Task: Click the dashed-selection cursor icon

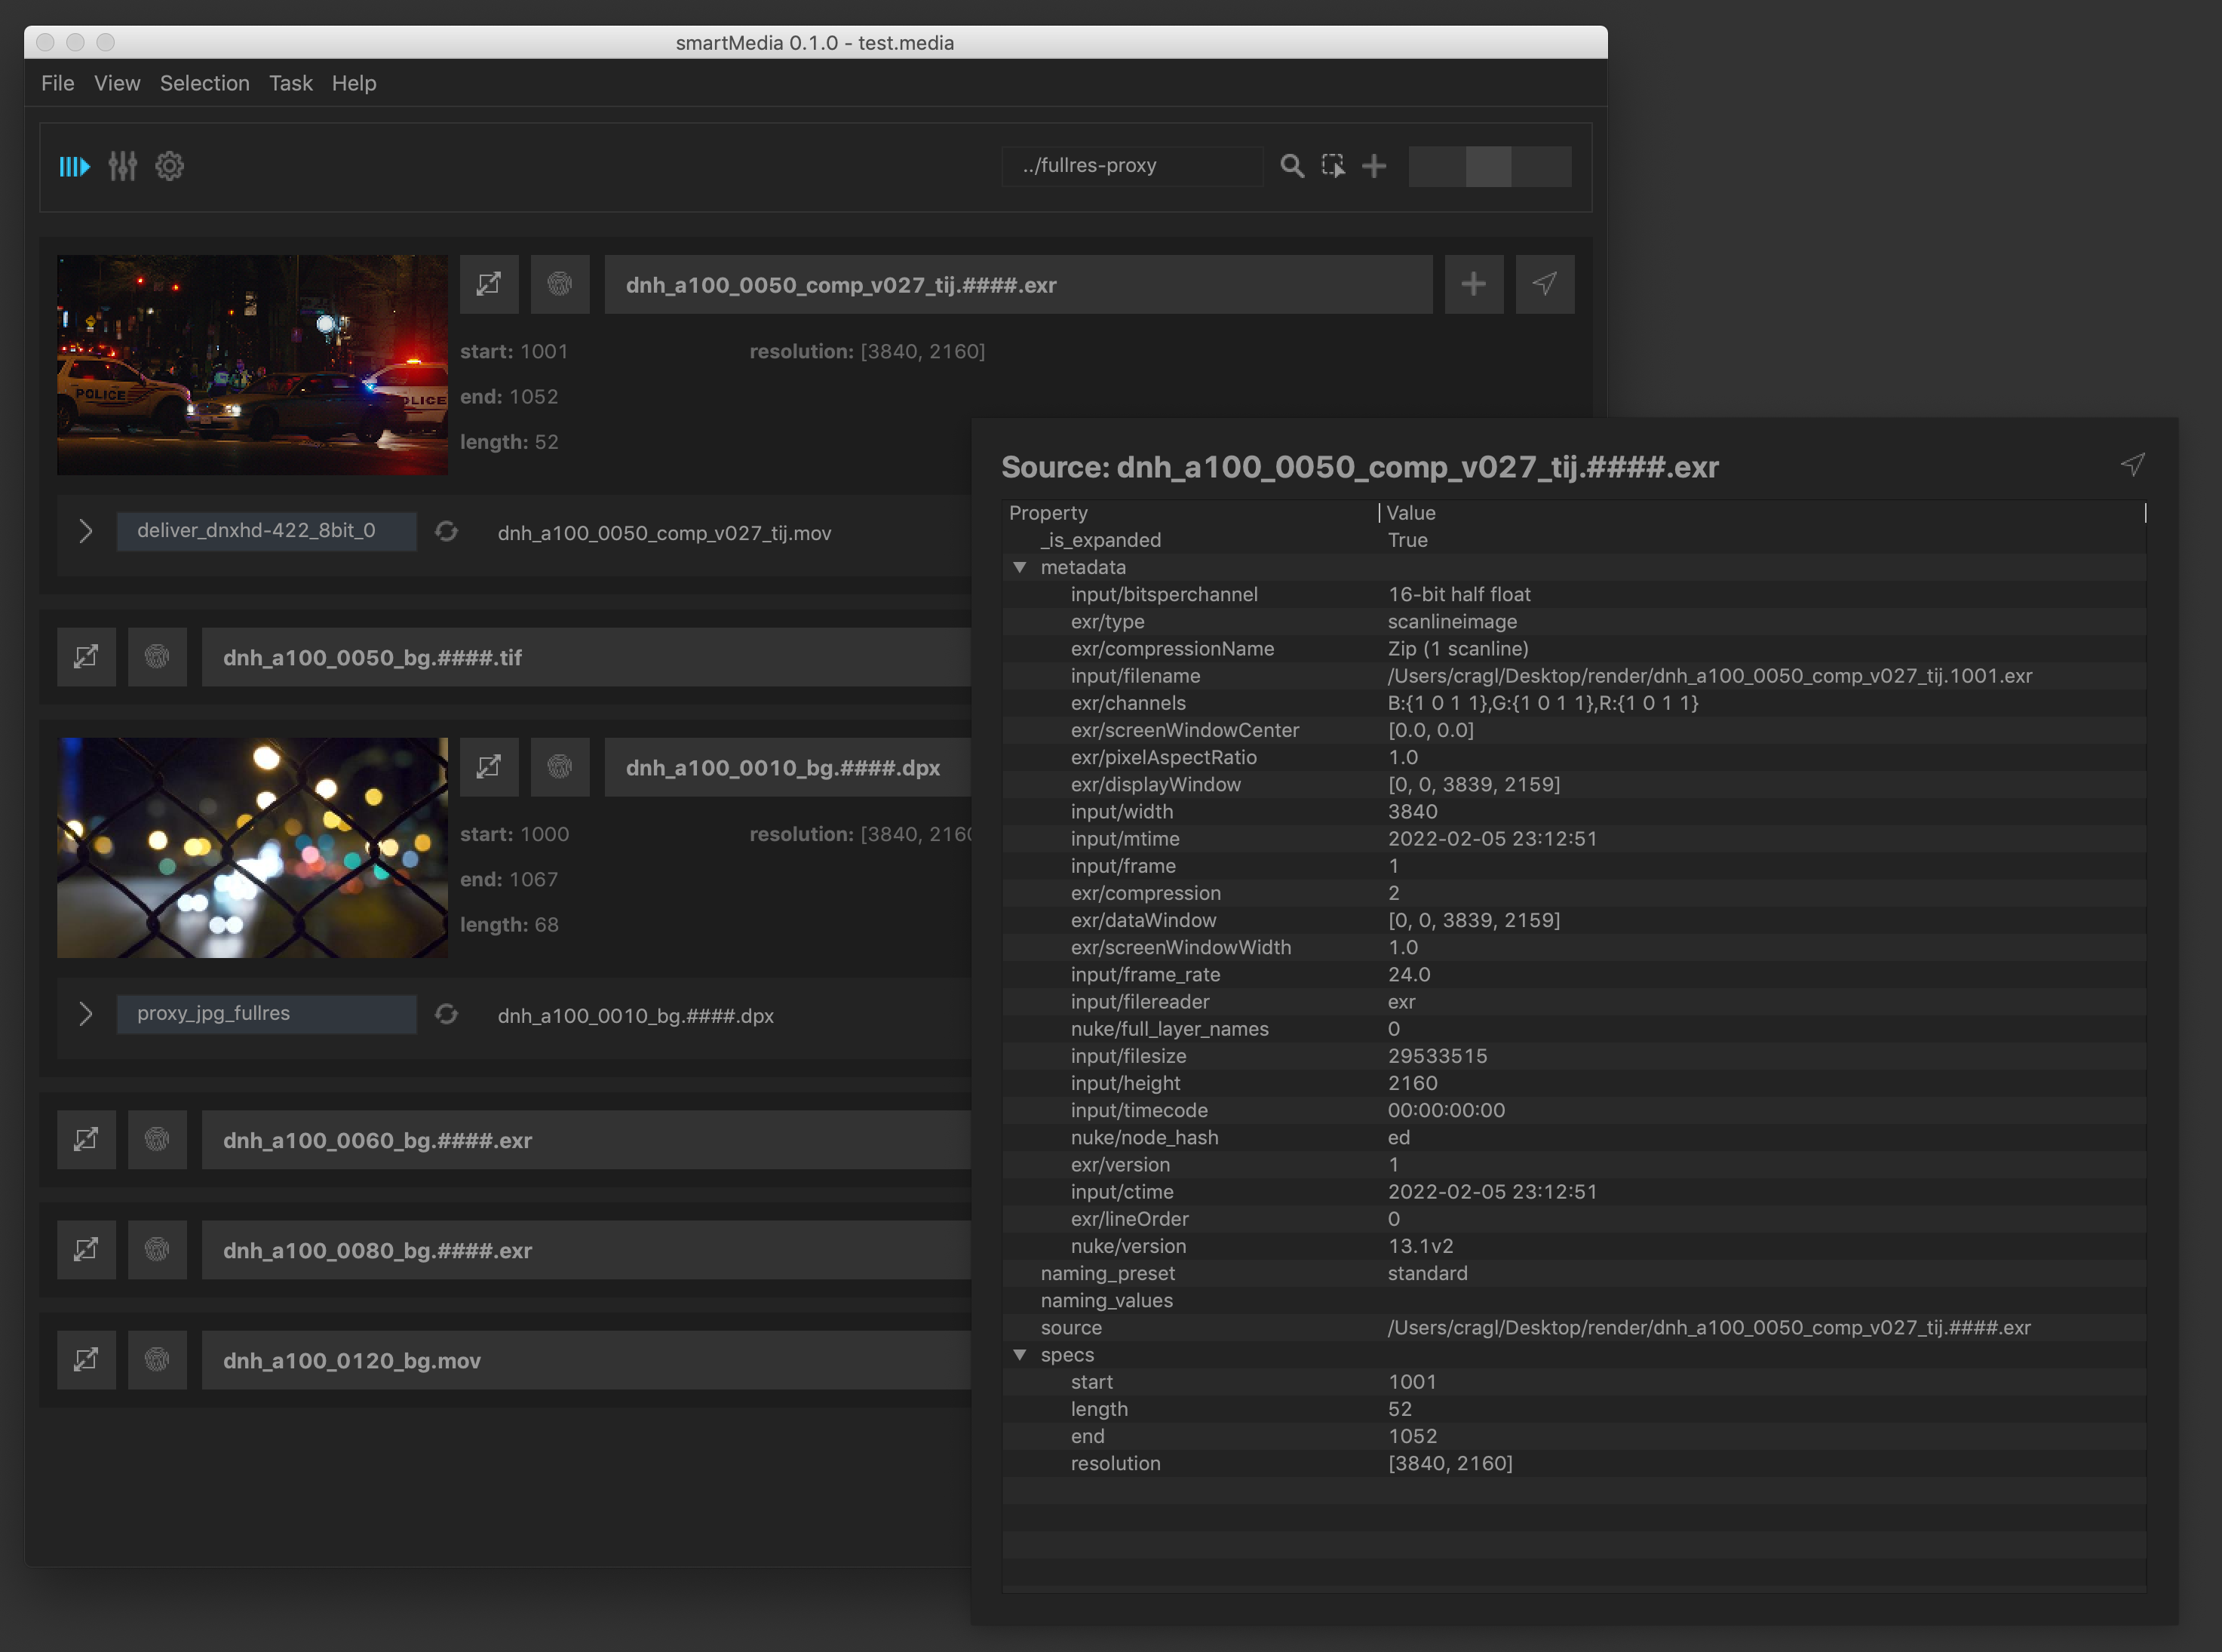Action: [x=1333, y=166]
